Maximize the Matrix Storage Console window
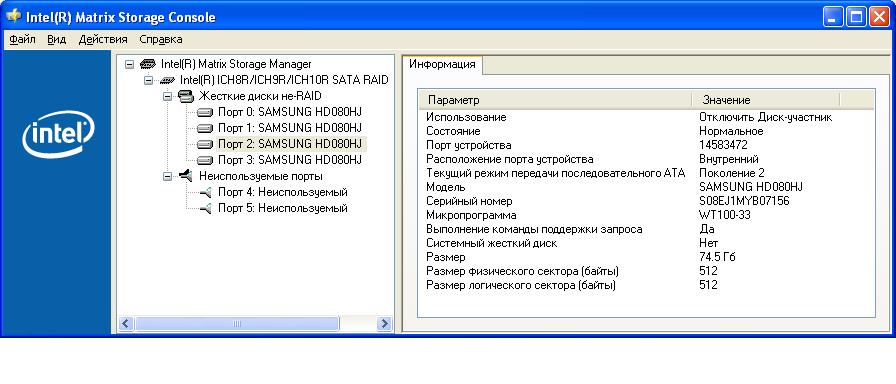896x384 pixels. pyautogui.click(x=857, y=17)
